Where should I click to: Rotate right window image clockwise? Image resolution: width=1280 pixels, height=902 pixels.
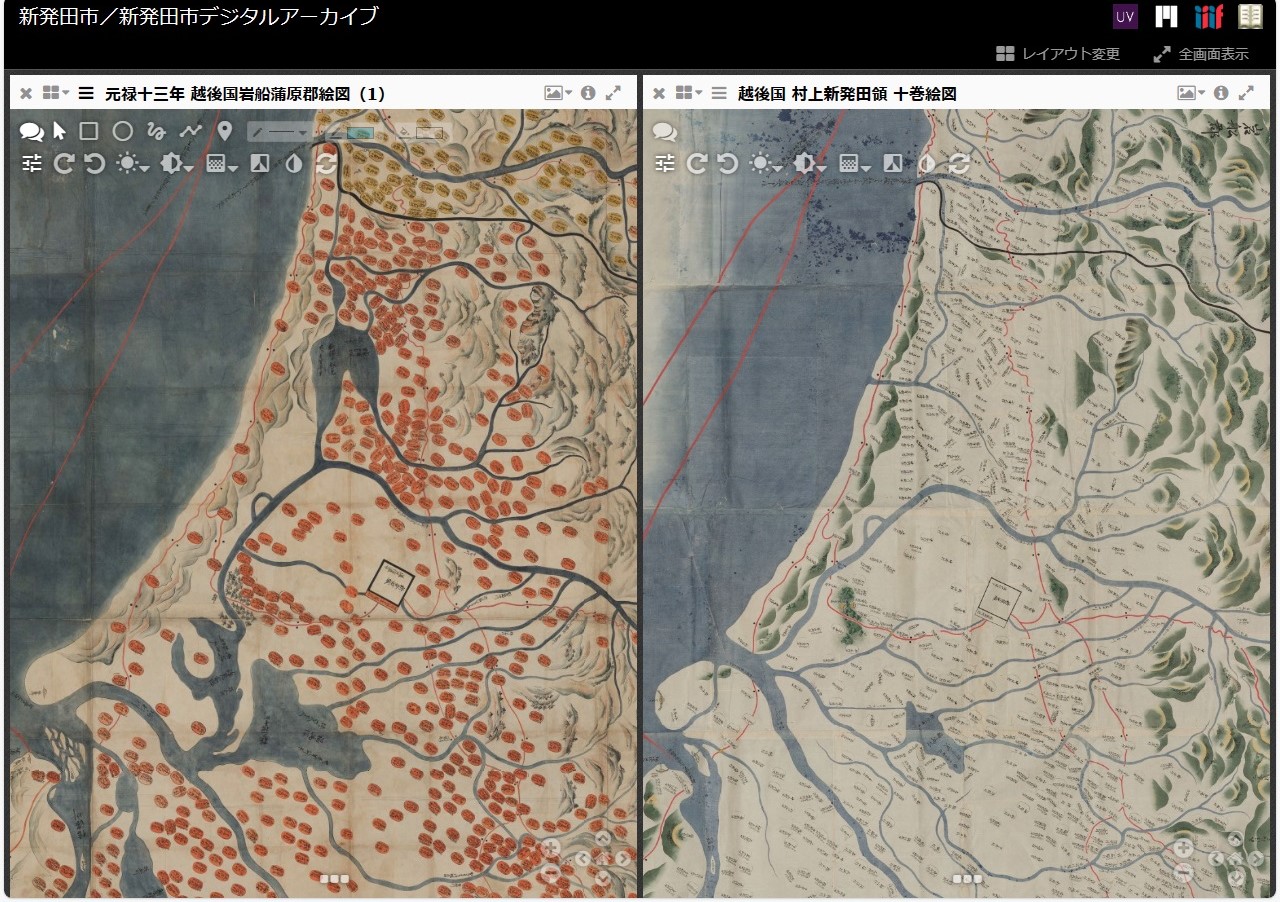[696, 163]
